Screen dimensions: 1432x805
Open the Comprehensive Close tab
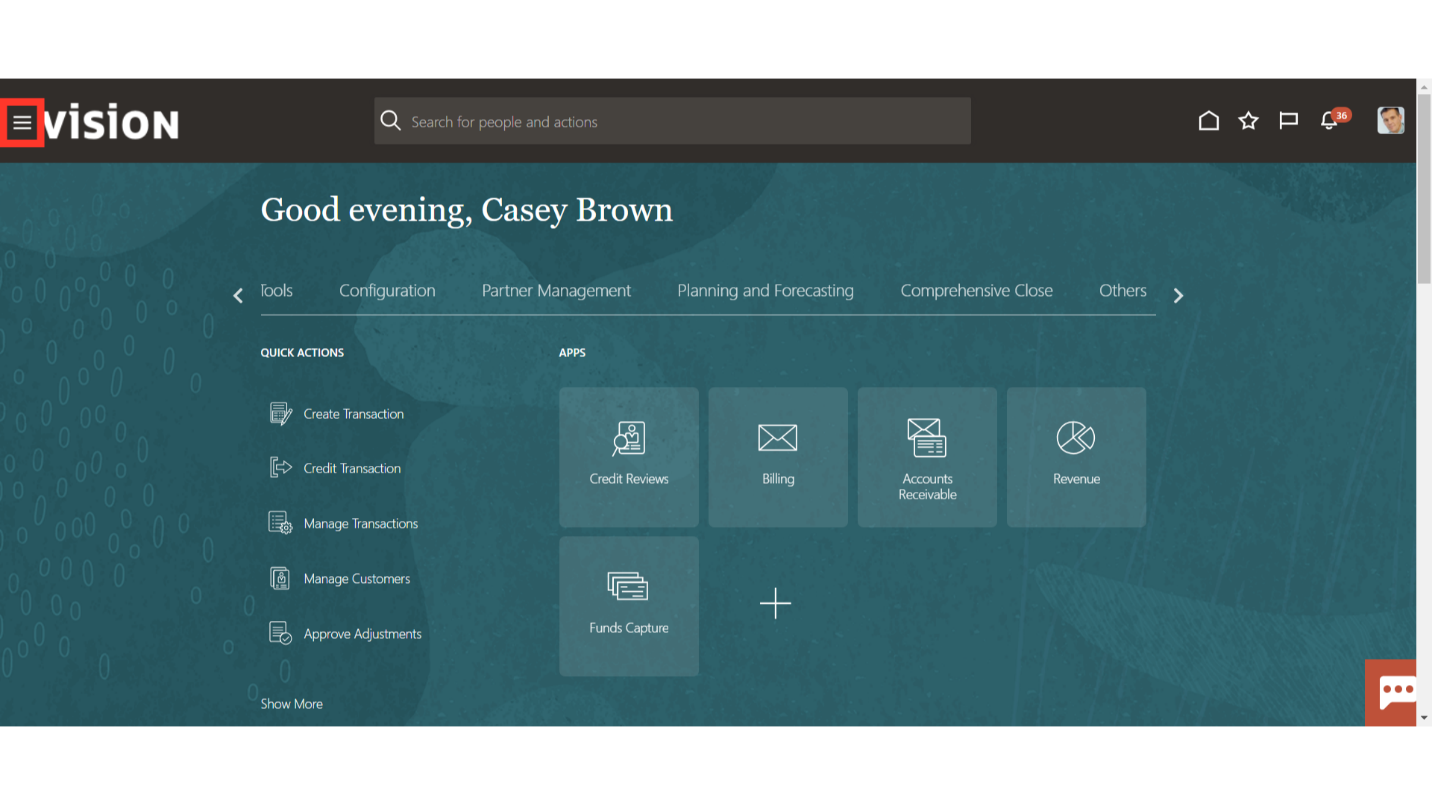click(x=977, y=290)
